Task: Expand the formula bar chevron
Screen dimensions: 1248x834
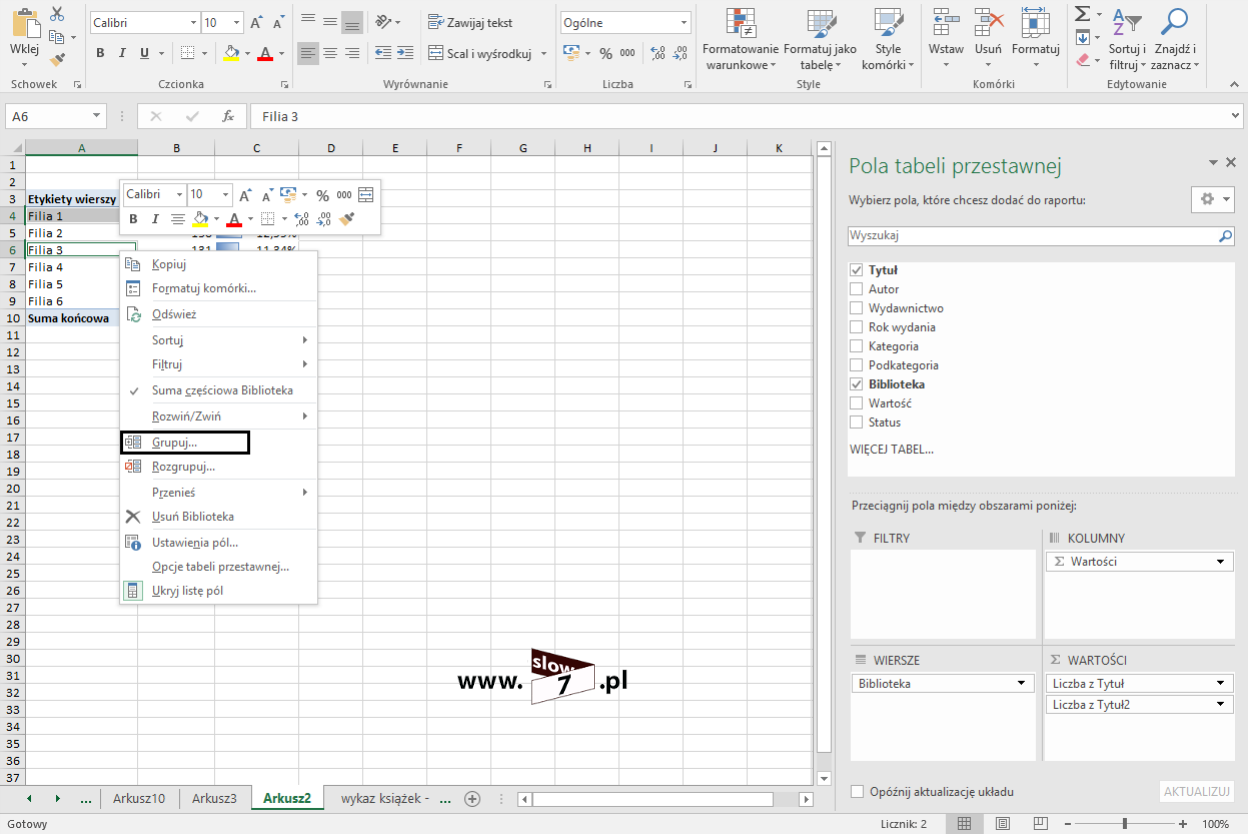Action: pyautogui.click(x=1236, y=116)
